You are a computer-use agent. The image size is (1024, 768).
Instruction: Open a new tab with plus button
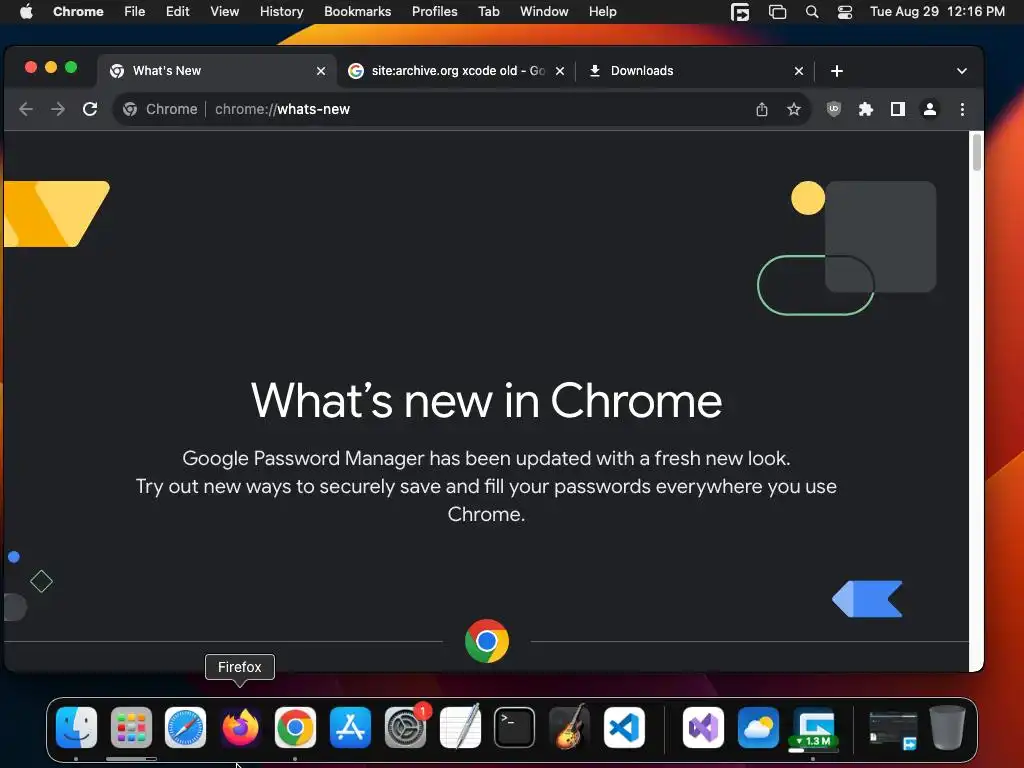837,71
